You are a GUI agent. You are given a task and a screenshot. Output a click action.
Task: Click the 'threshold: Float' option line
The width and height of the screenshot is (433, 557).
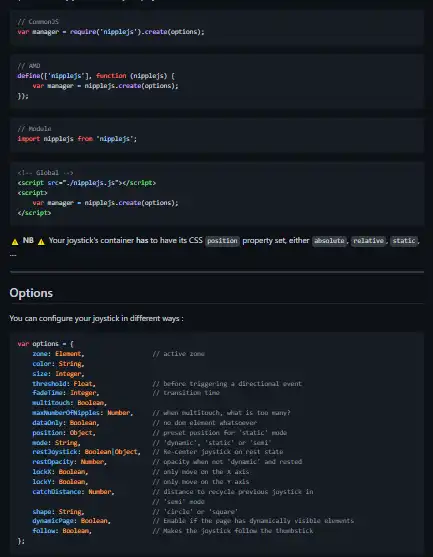click(x=64, y=383)
